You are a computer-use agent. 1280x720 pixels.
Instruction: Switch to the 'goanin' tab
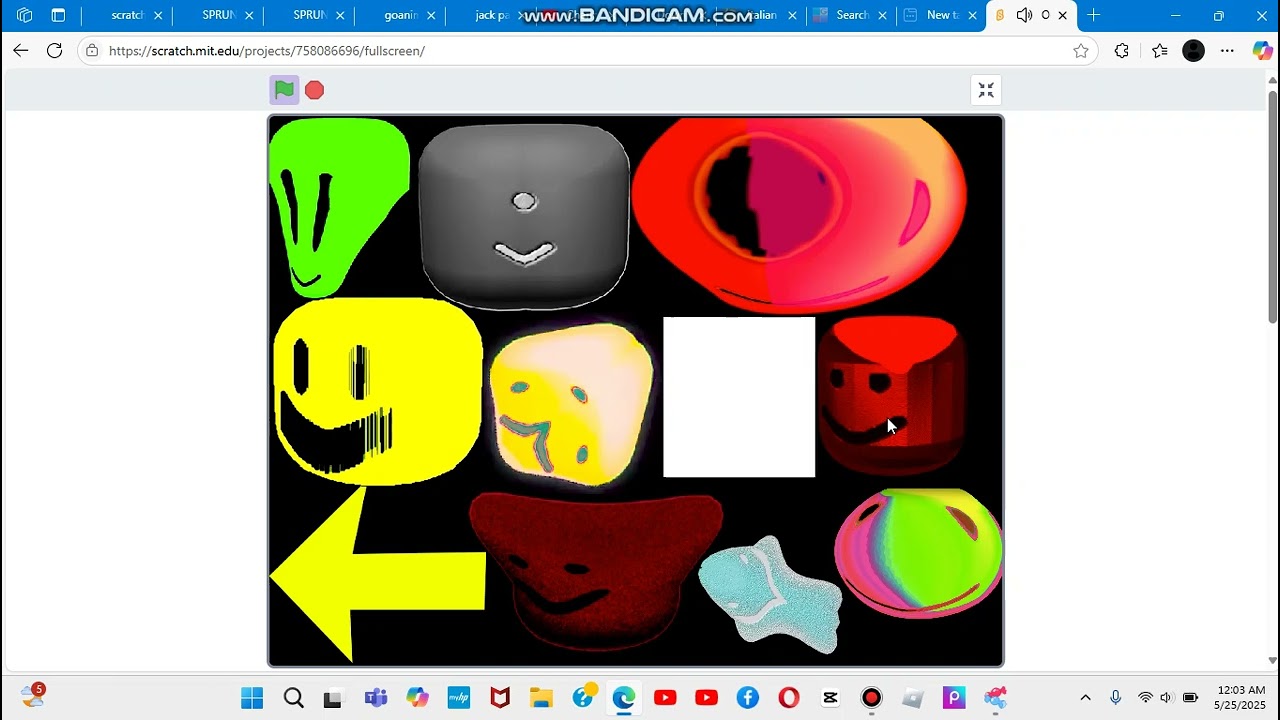400,15
